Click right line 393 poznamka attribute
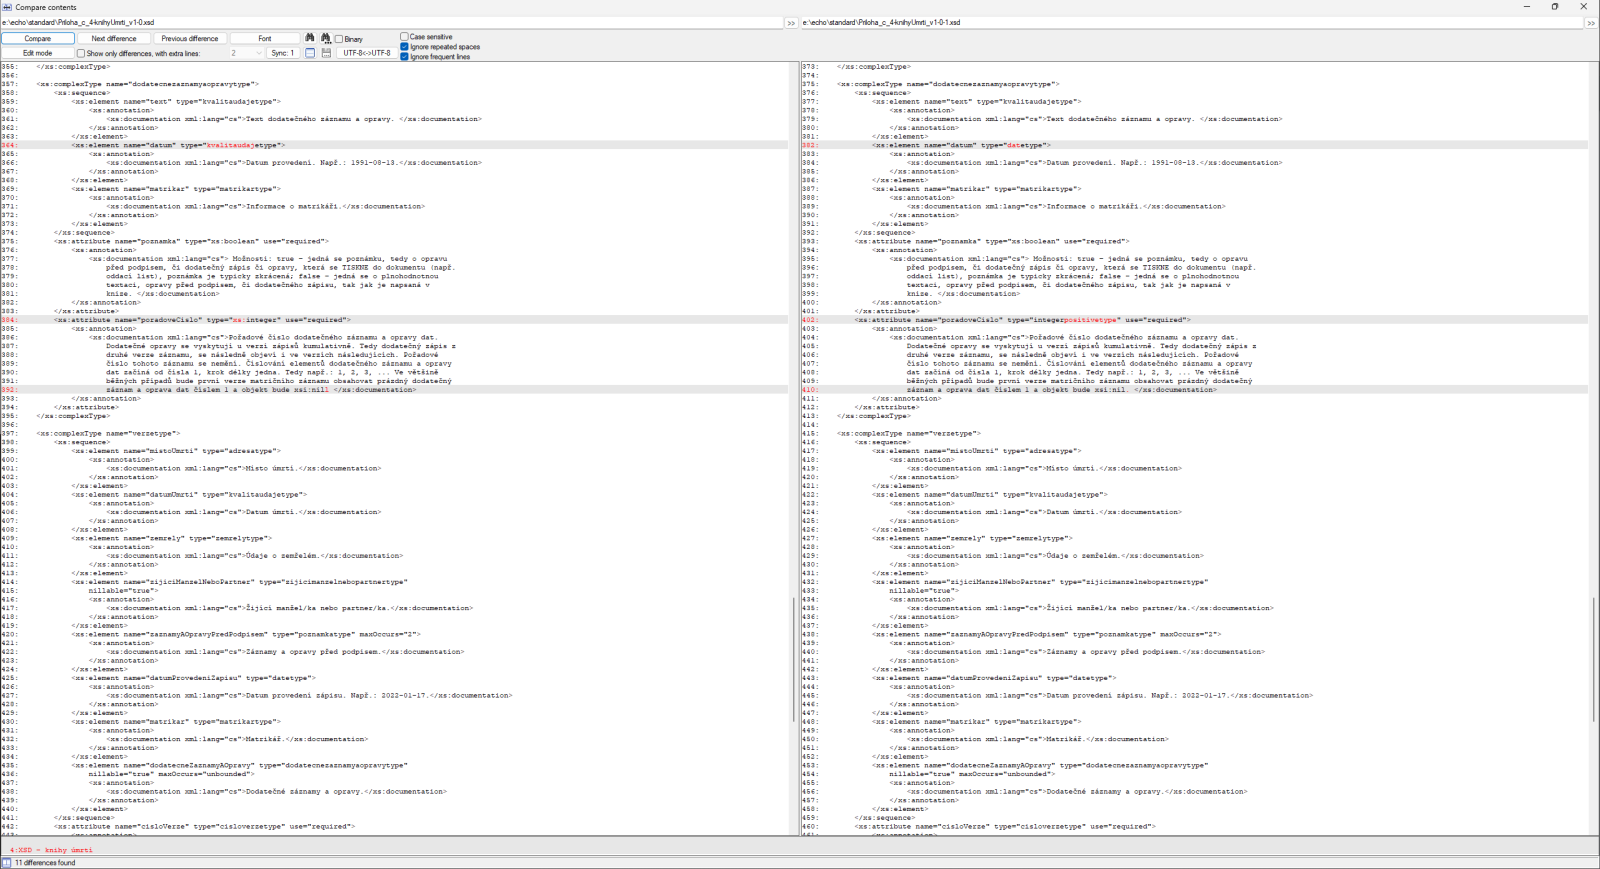The width and height of the screenshot is (1600, 869). coord(992,241)
